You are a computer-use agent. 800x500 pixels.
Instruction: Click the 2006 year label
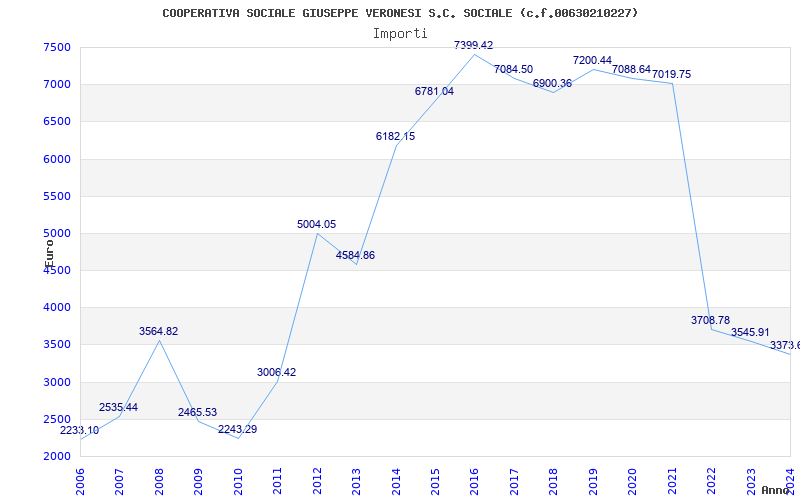coord(80,483)
